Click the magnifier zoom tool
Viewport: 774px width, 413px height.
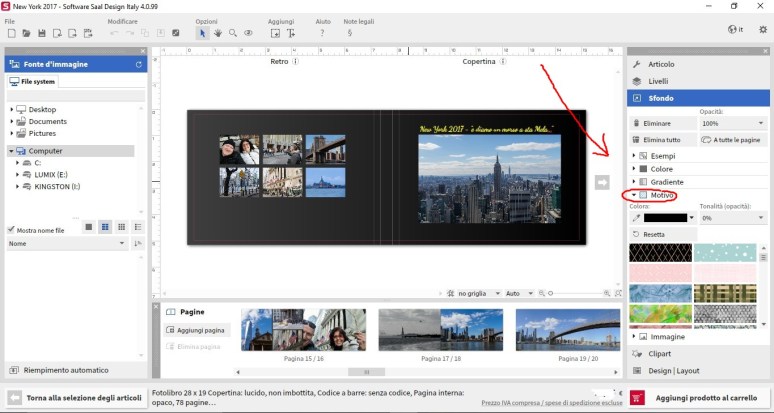click(232, 33)
